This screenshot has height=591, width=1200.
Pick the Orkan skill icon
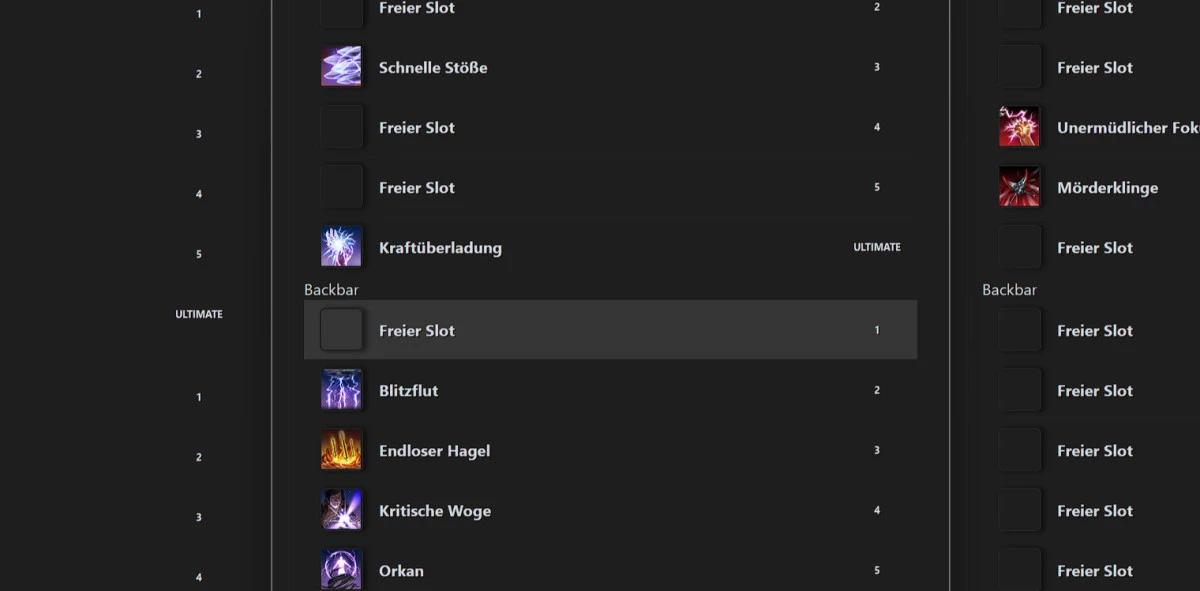click(341, 570)
